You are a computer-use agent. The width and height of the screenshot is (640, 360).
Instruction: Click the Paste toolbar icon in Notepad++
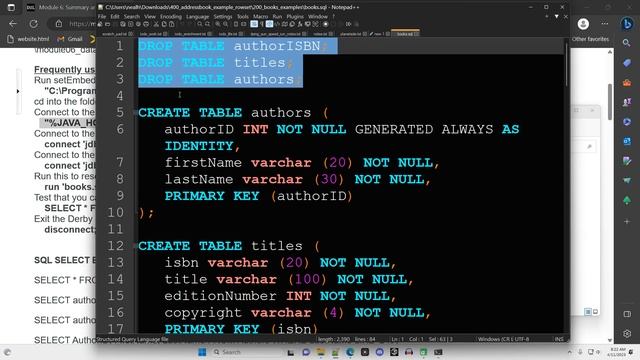pyautogui.click(x=171, y=24)
